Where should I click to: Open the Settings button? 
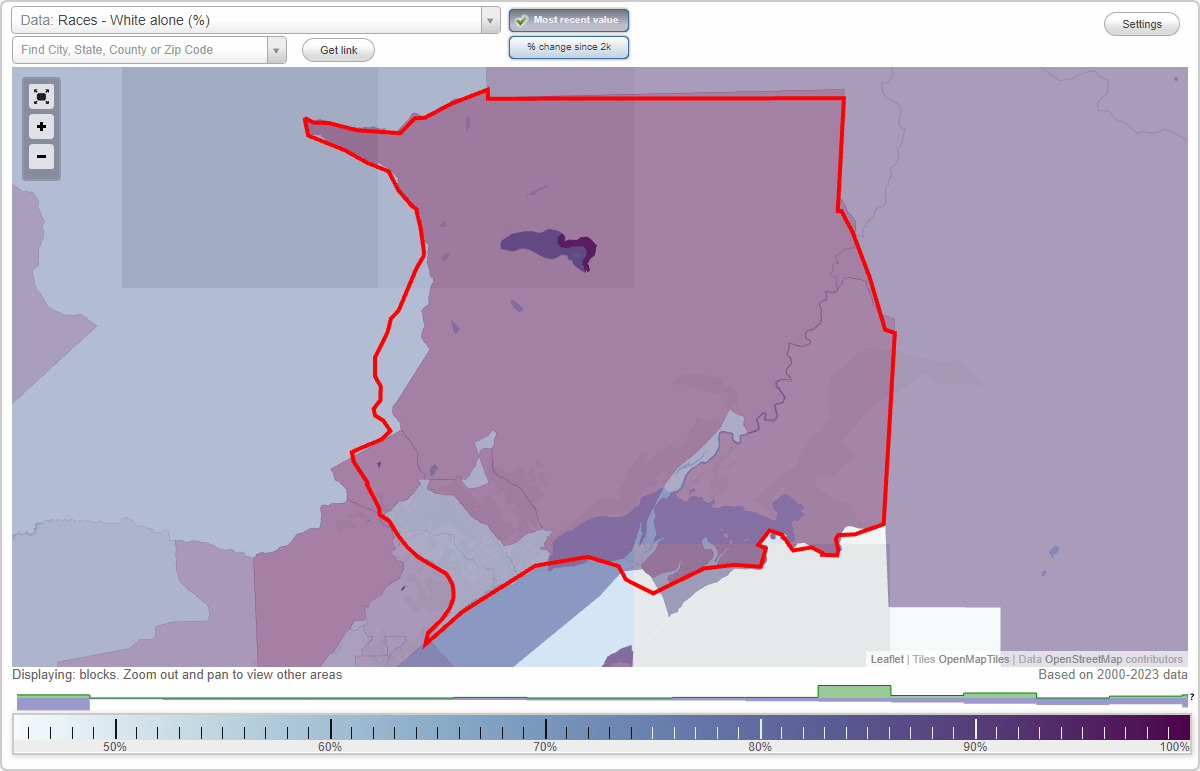click(x=1141, y=23)
